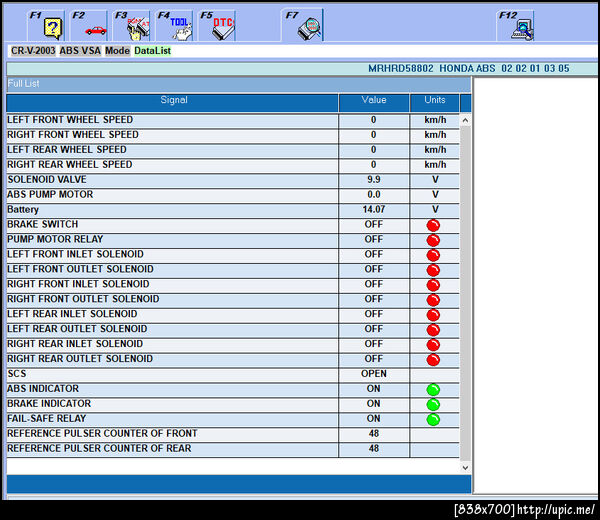Click the Battery value 14.07

(374, 210)
